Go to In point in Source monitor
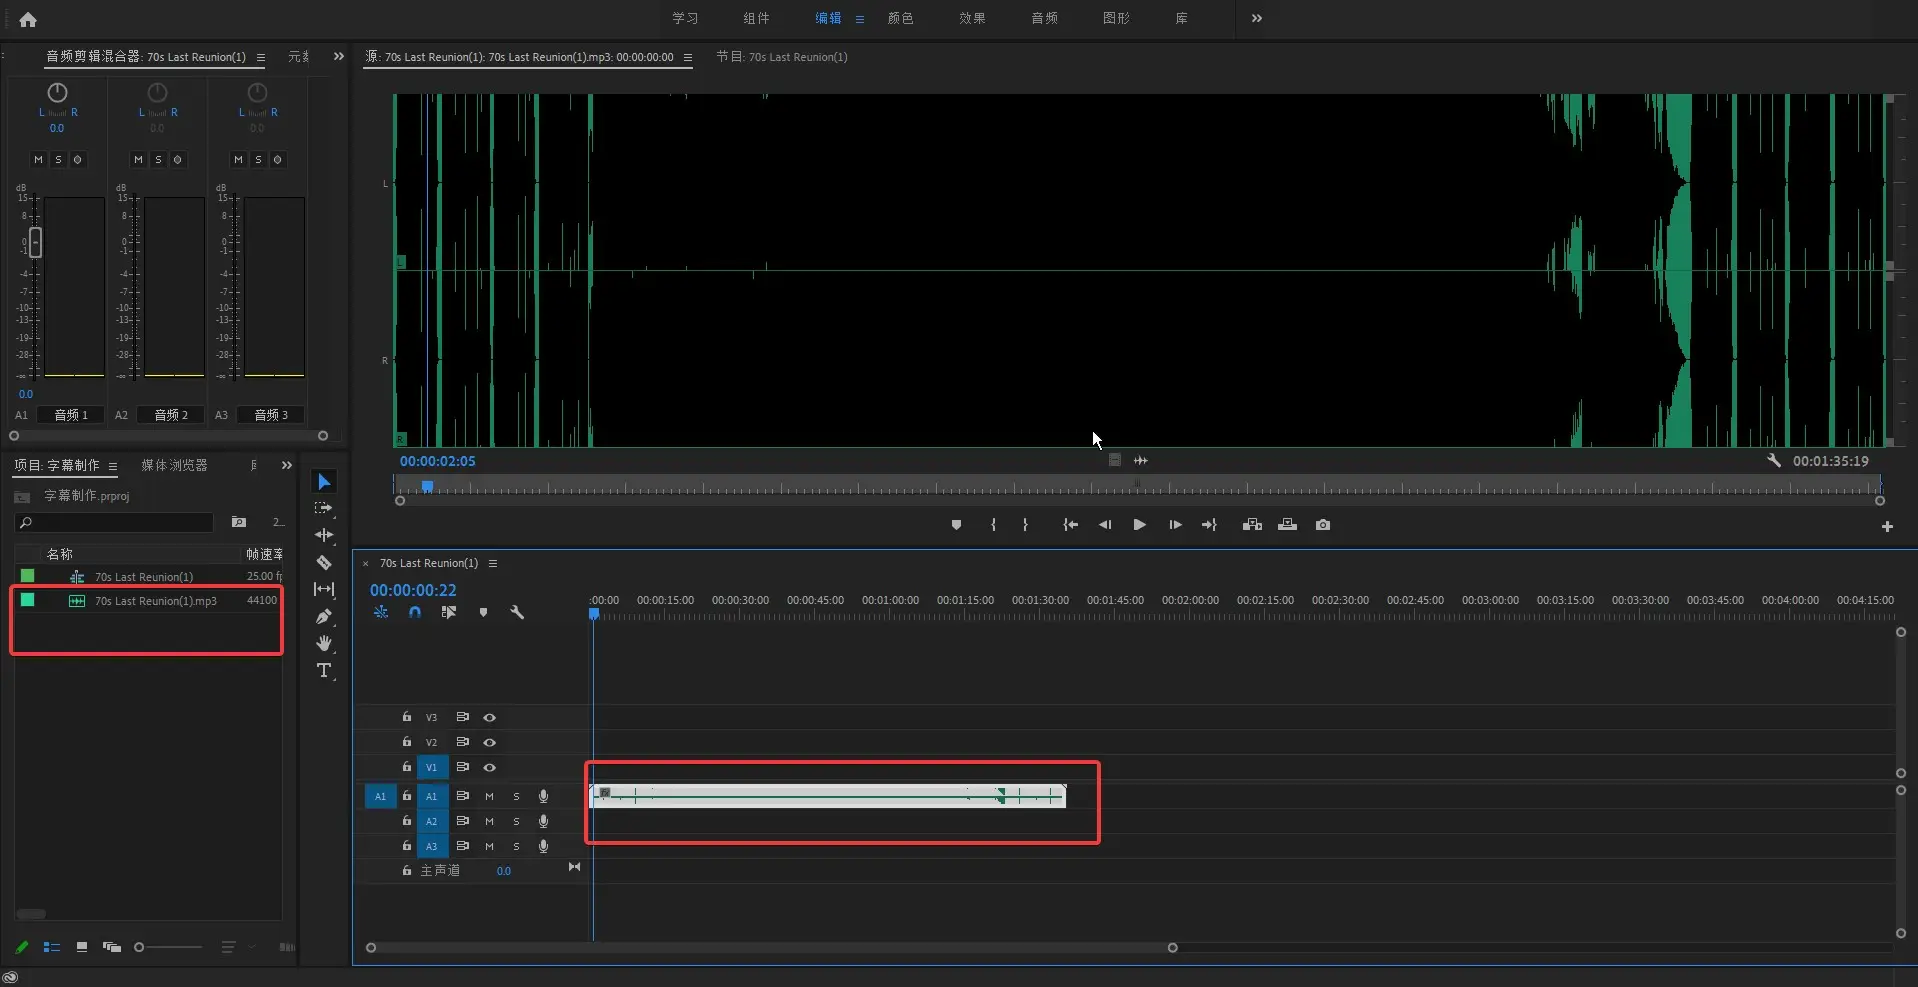Viewport: 1918px width, 987px height. 1070,525
